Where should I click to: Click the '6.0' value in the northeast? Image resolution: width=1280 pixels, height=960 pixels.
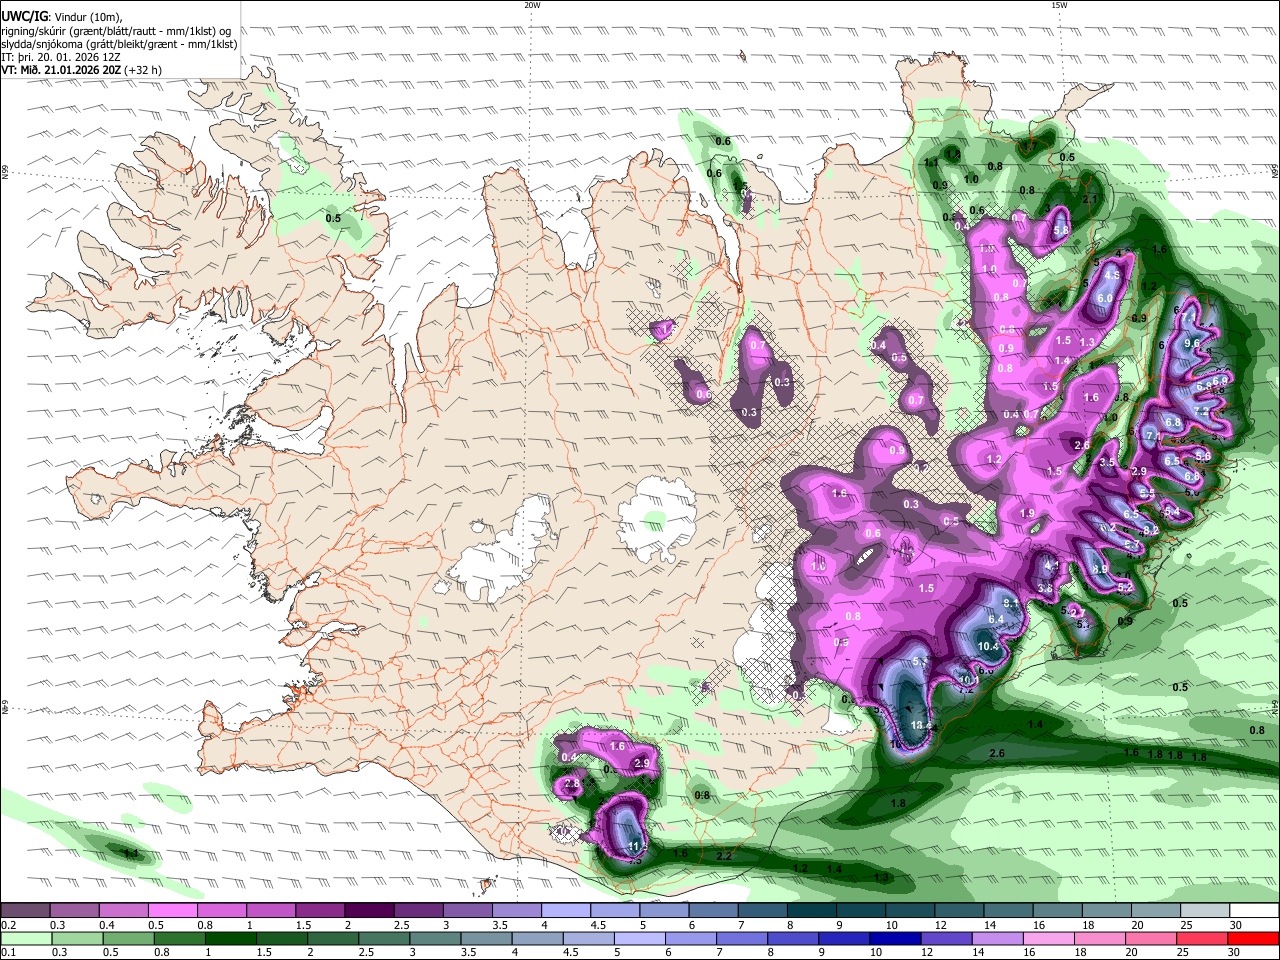(x=1105, y=298)
